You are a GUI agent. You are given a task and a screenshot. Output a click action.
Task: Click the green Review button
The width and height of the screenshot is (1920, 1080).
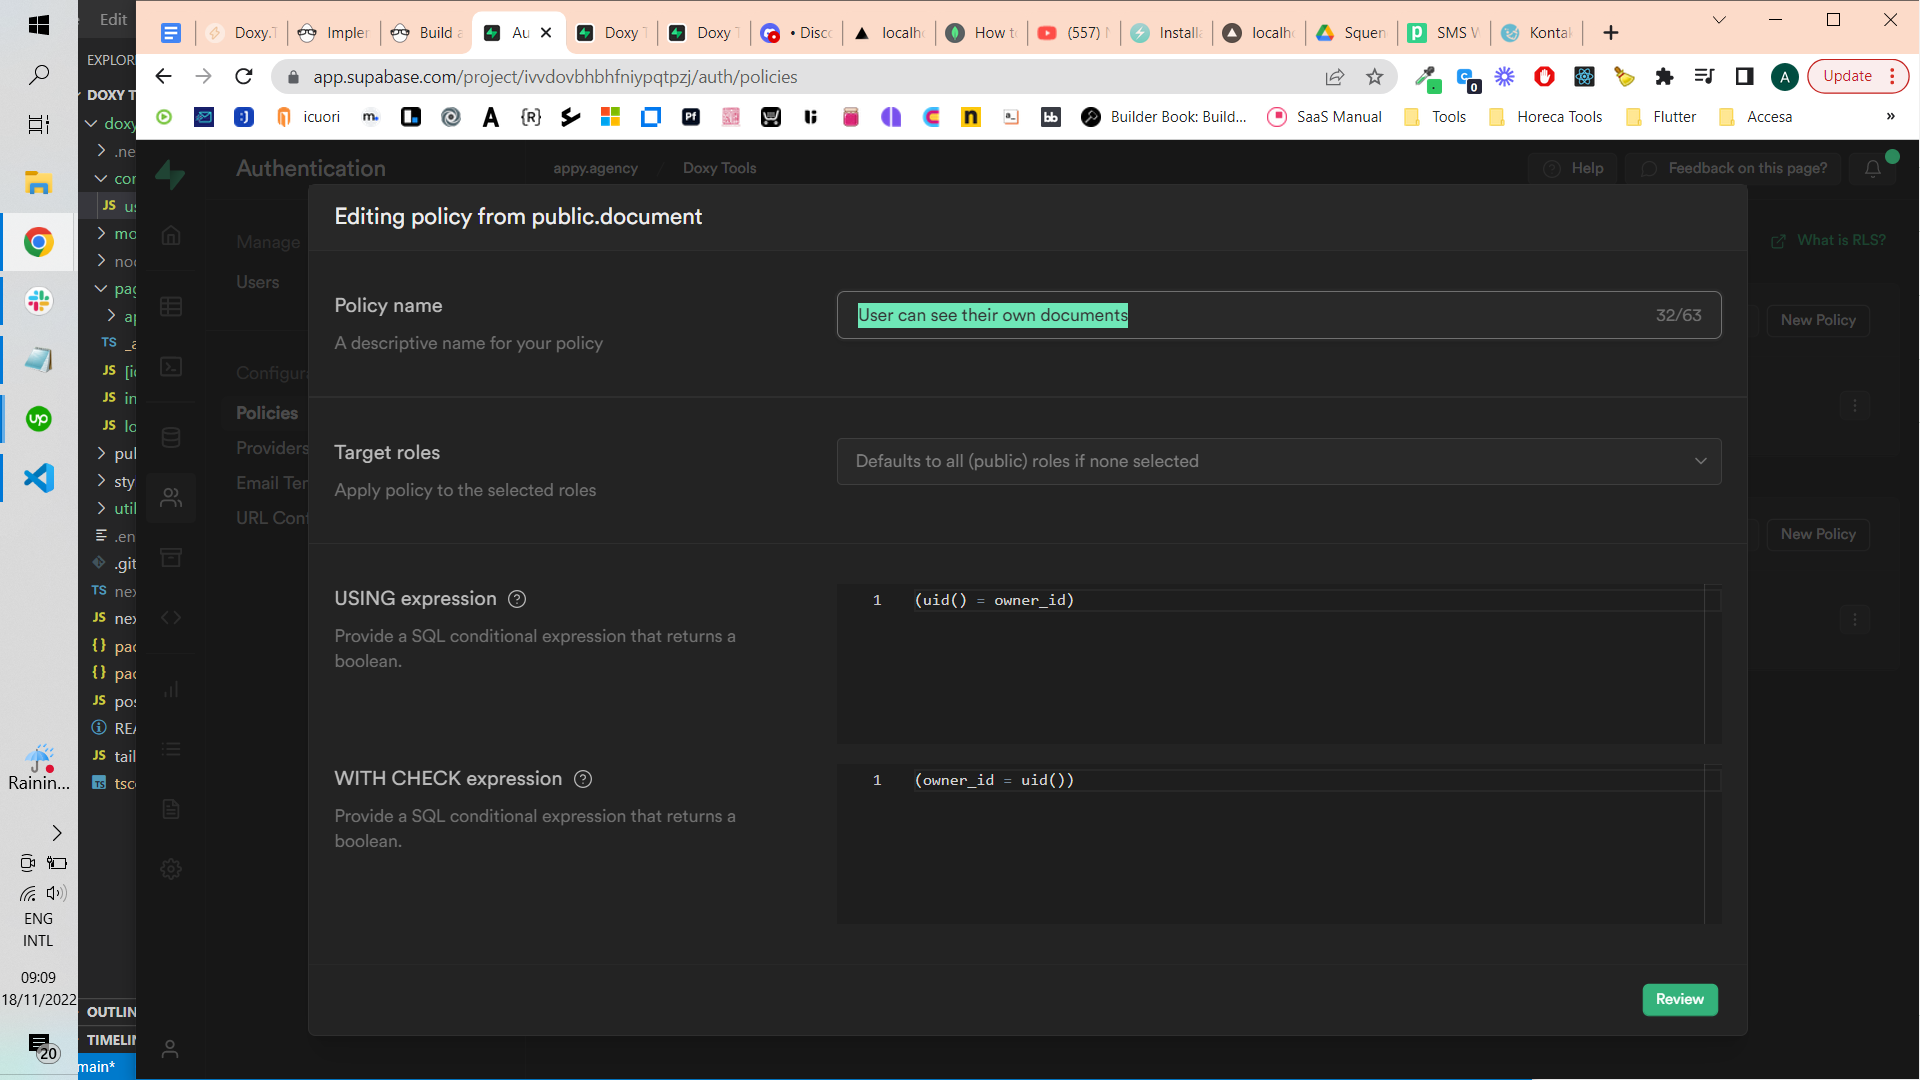point(1679,999)
